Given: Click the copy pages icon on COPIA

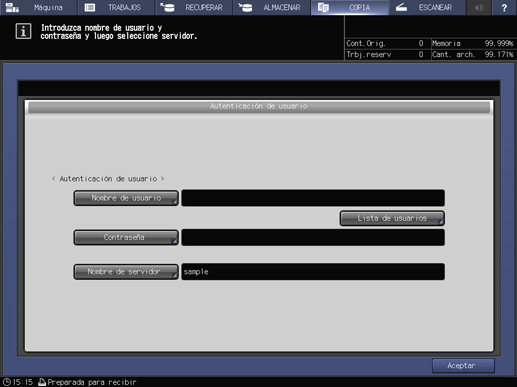Looking at the screenshot, I should pos(323,7).
